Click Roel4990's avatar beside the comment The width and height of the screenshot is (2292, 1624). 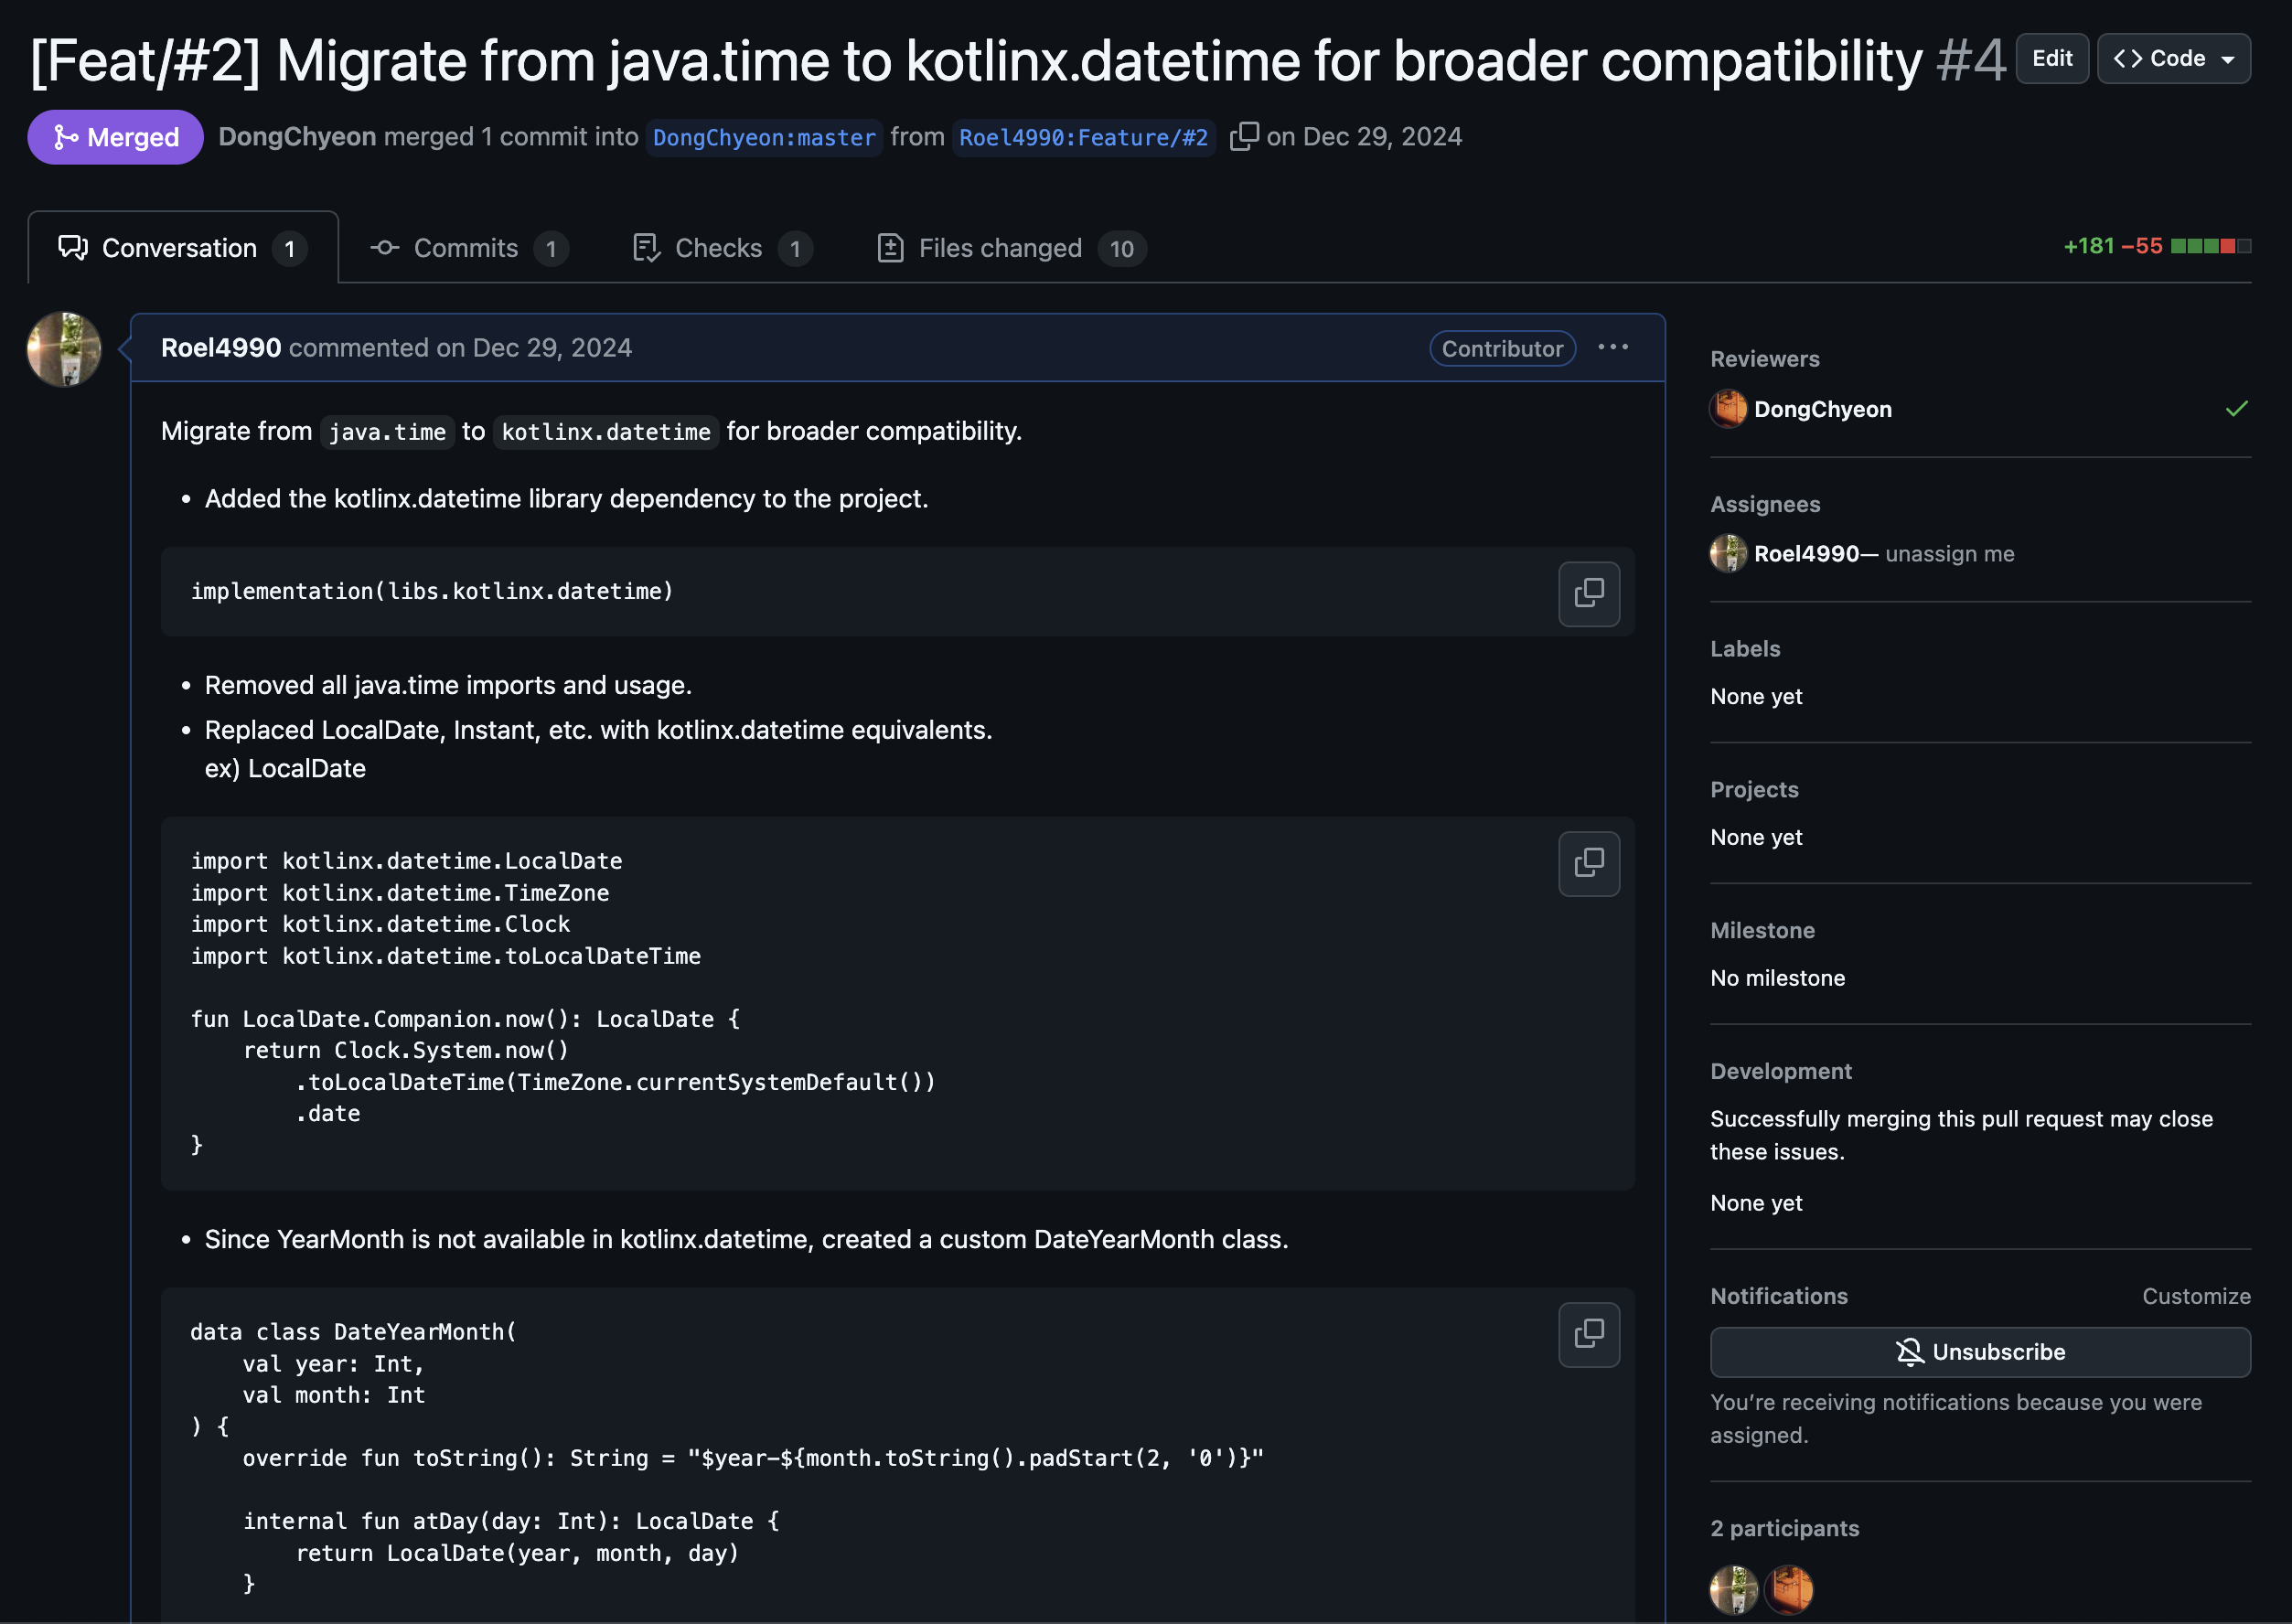click(64, 349)
